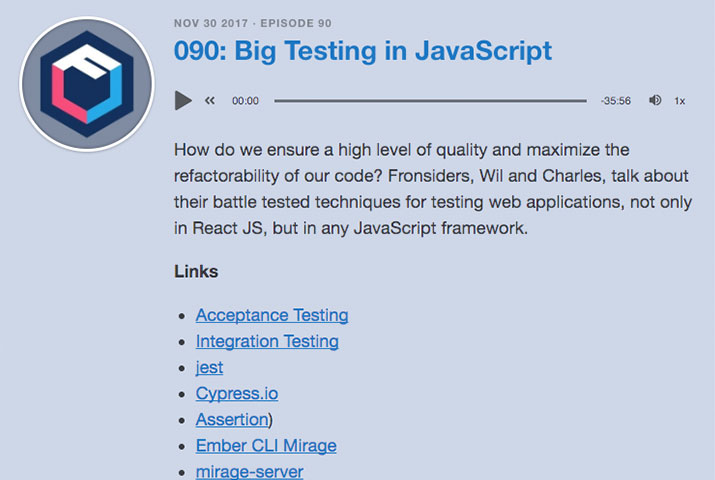This screenshot has height=480, width=715.
Task: Click the NOV 30 2017 date text
Action: click(209, 23)
